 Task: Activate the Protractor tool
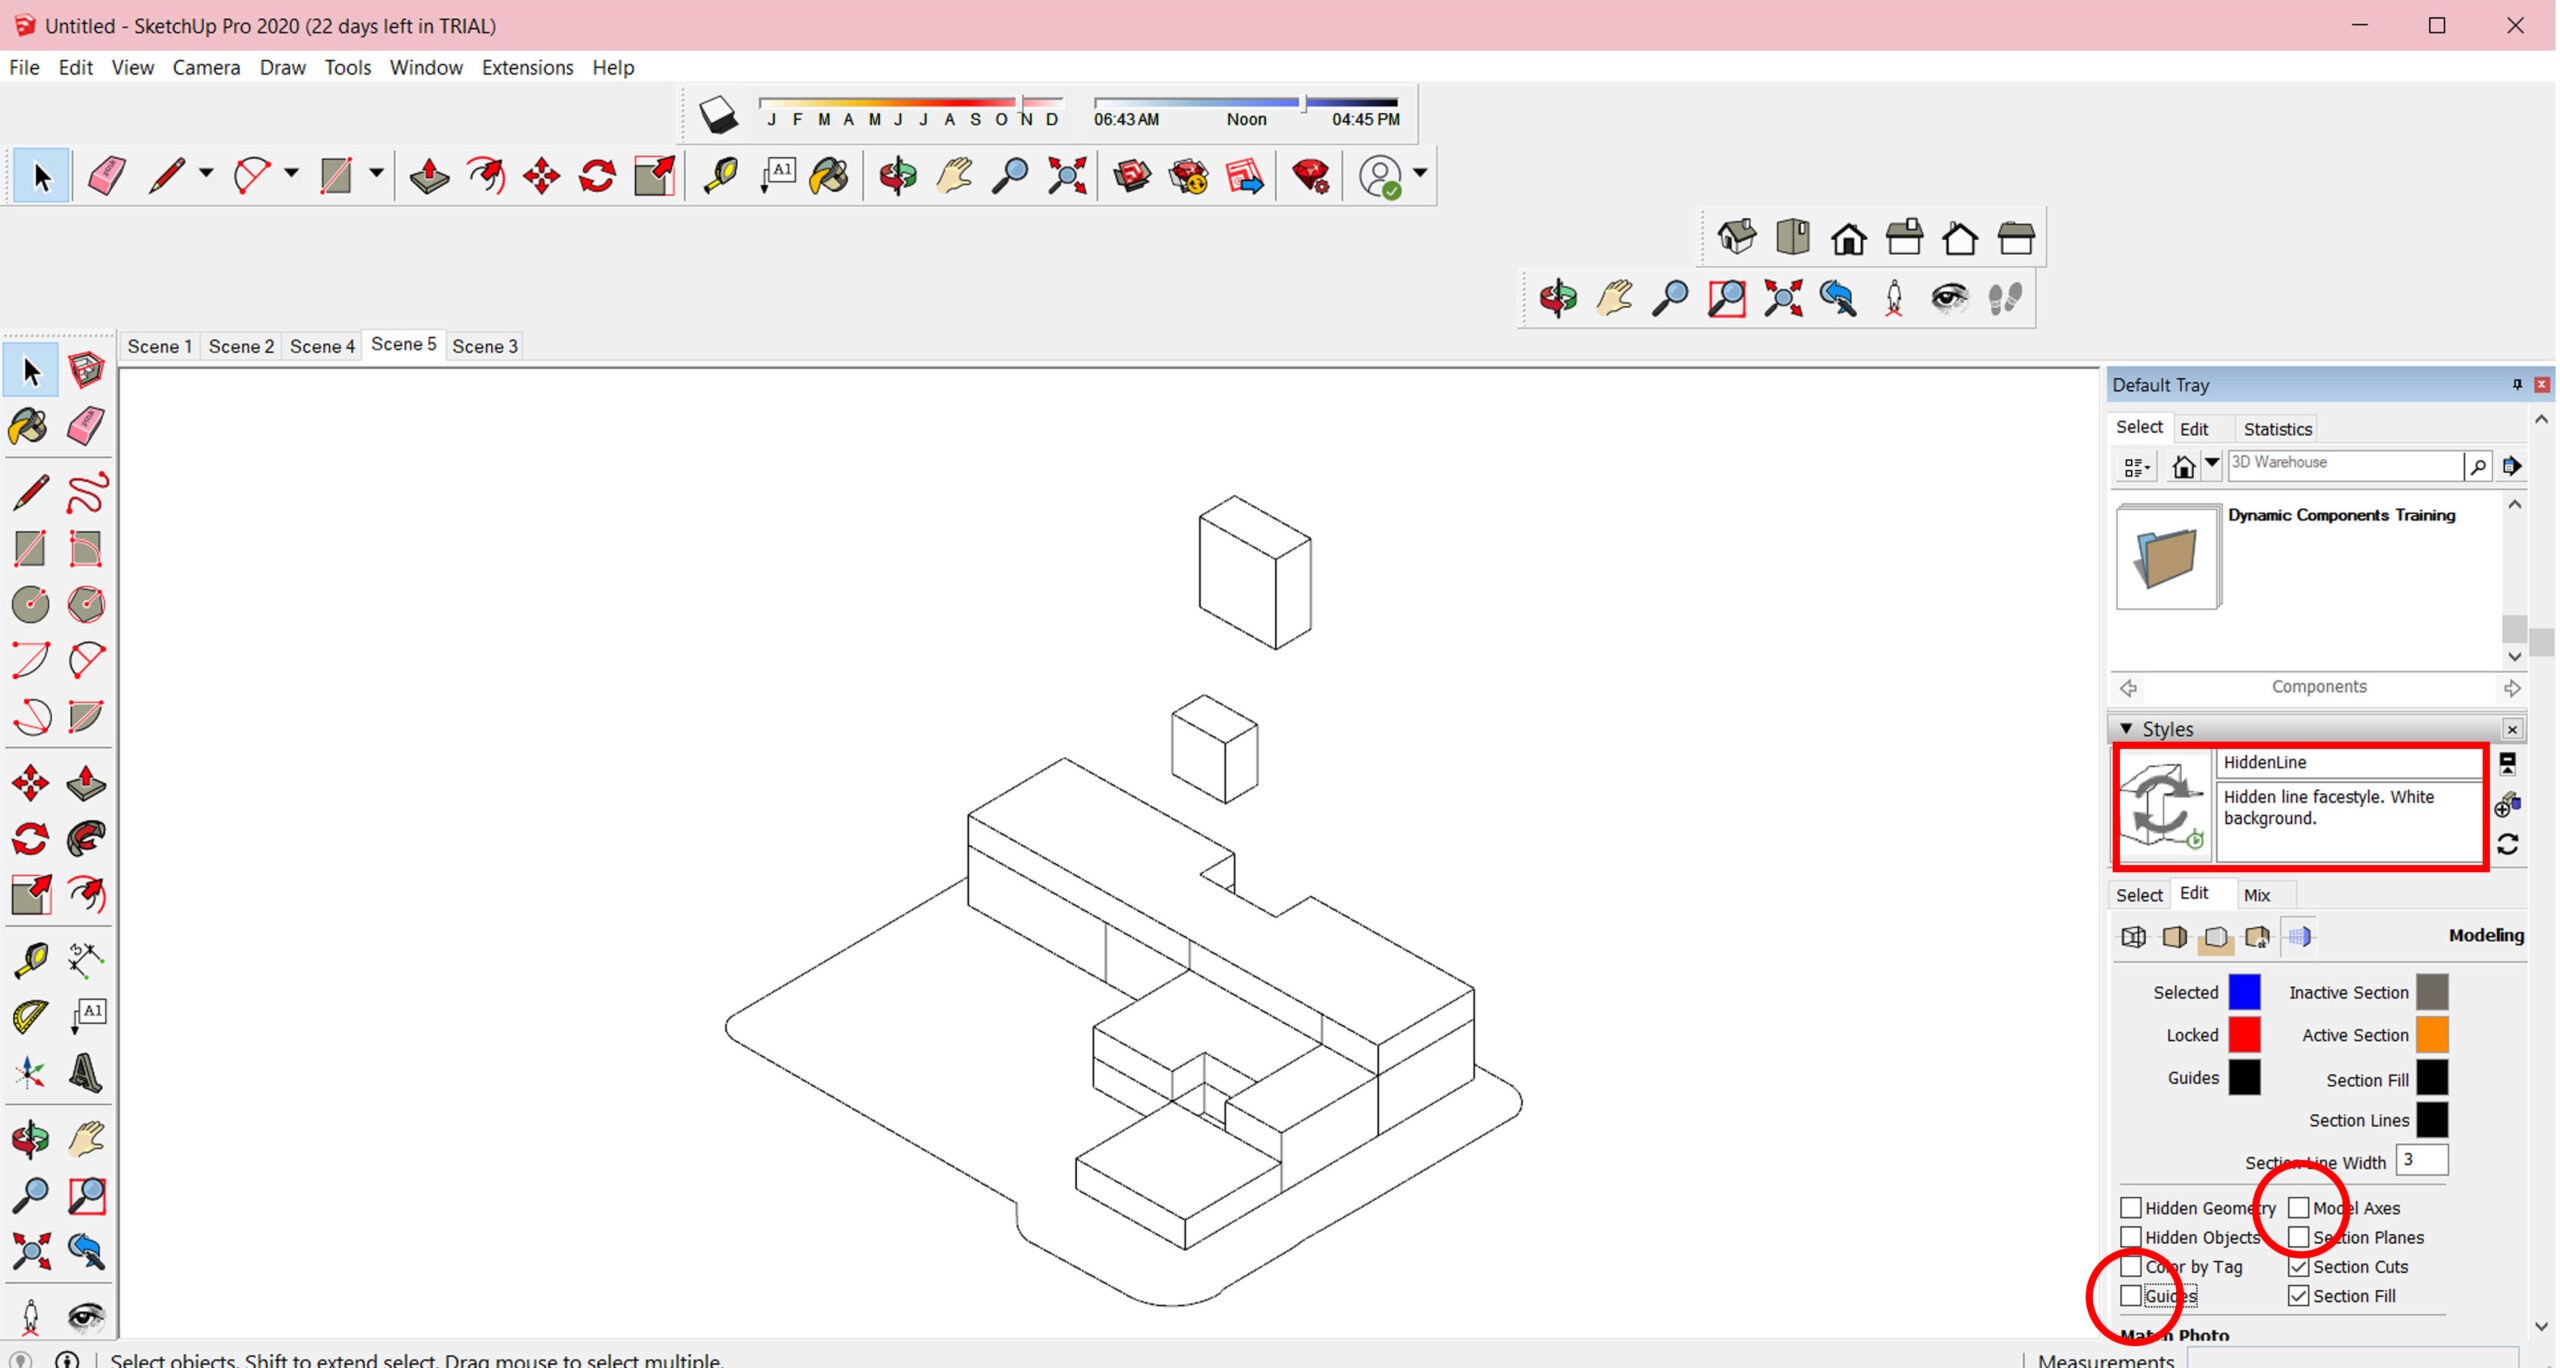[30, 1016]
